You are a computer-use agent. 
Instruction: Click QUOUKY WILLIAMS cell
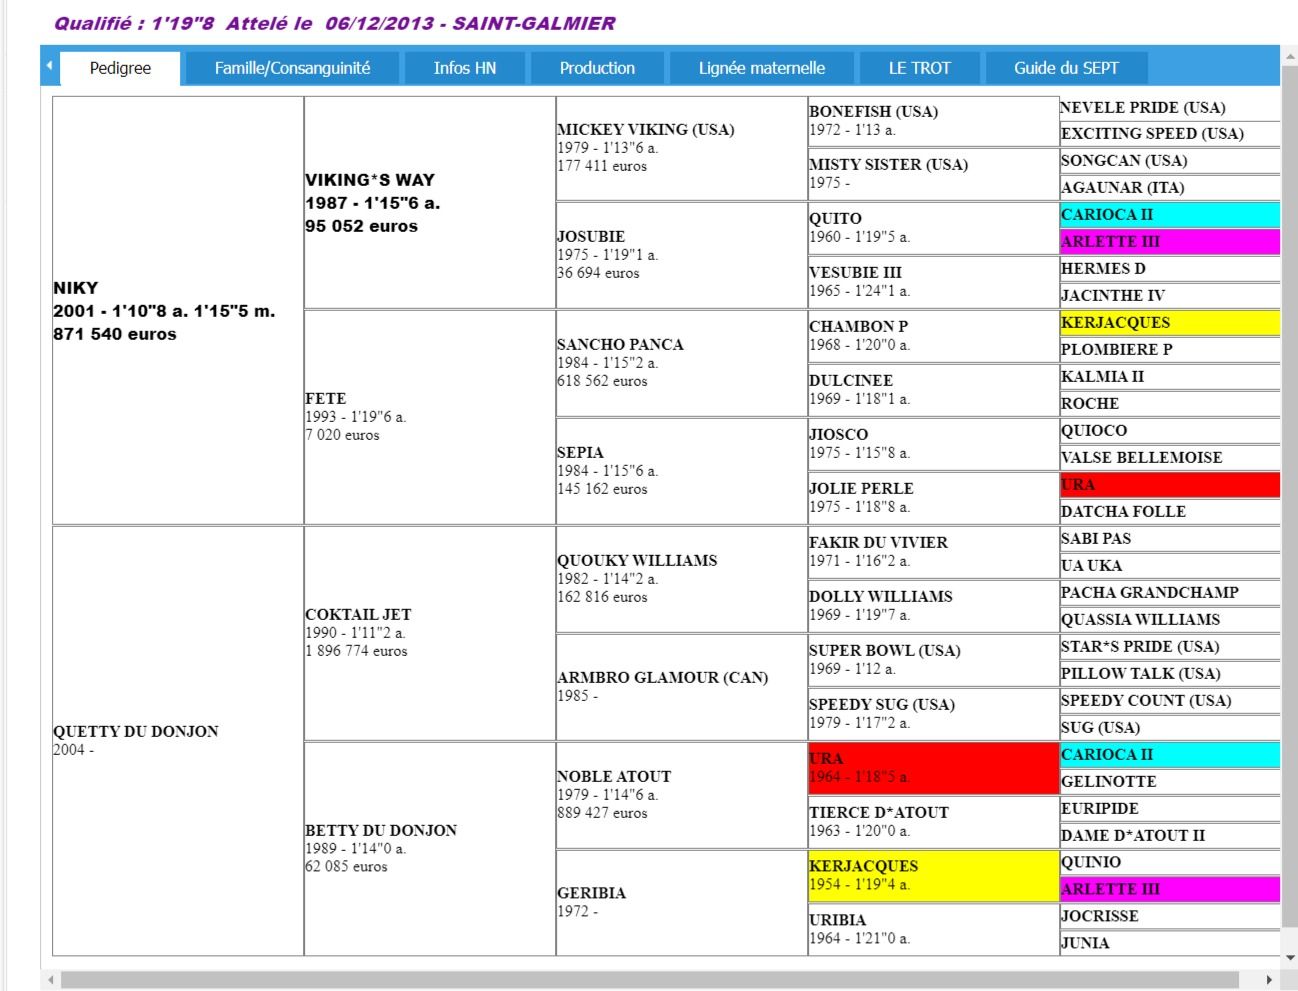pos(682,579)
